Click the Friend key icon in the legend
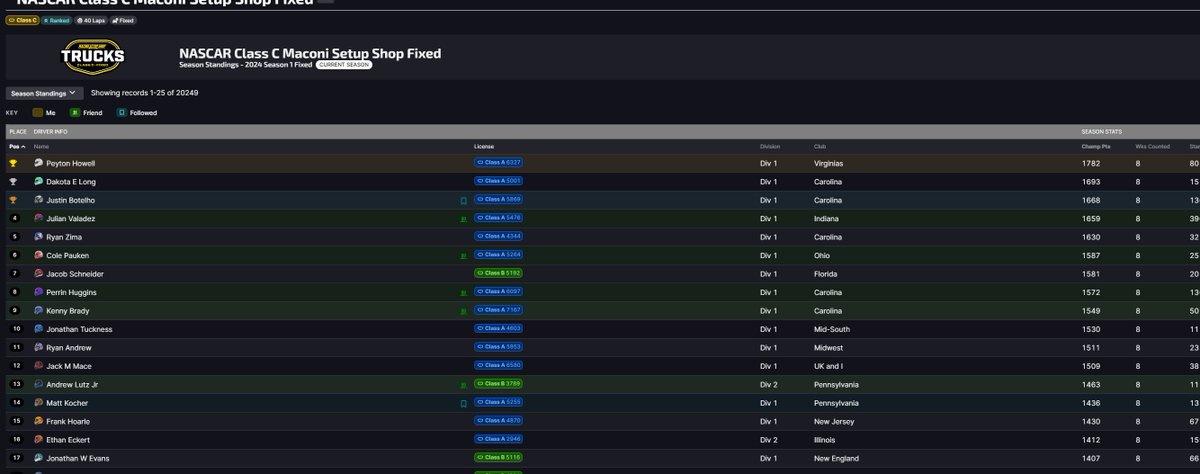 coord(76,113)
